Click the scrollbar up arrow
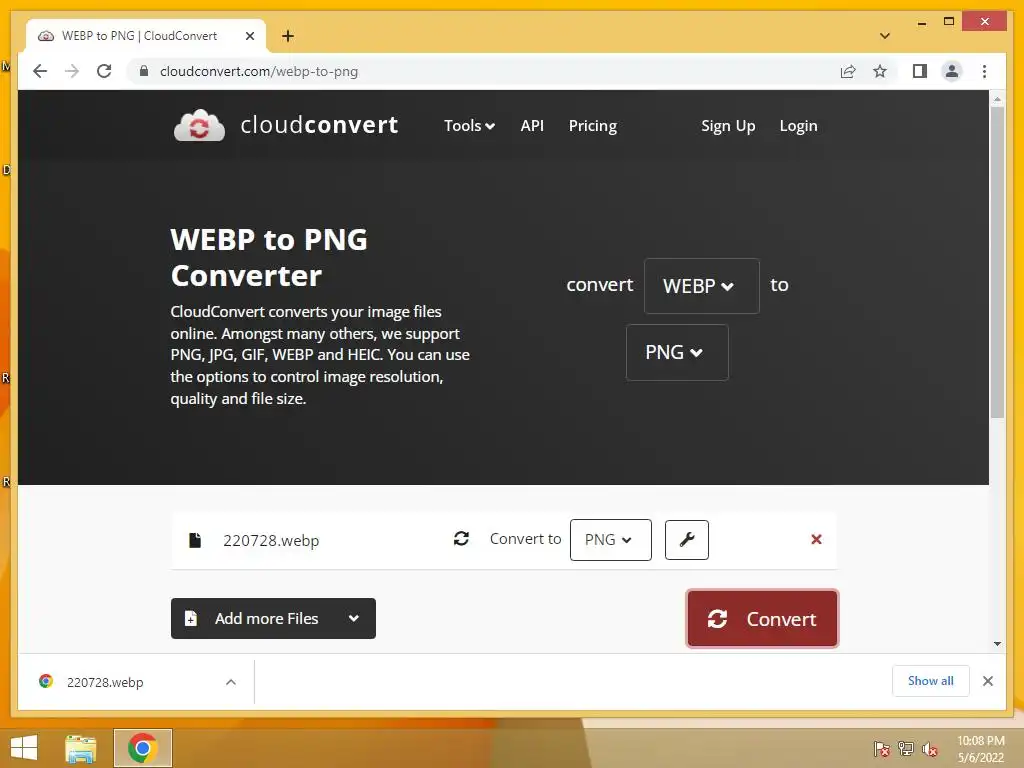Screen dimensions: 1024x768 [997, 99]
